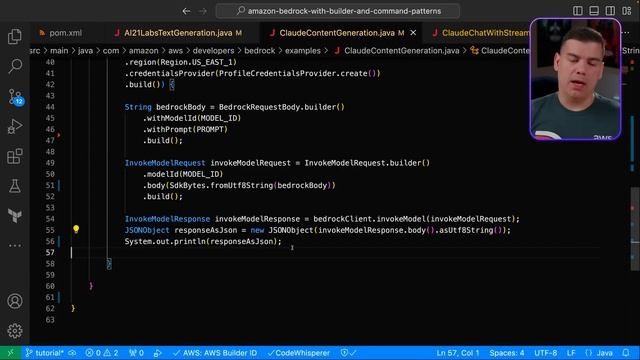Viewport: 640px width, 360px height.
Task: Switch to ClaudeChatWithStream tab
Action: point(480,33)
